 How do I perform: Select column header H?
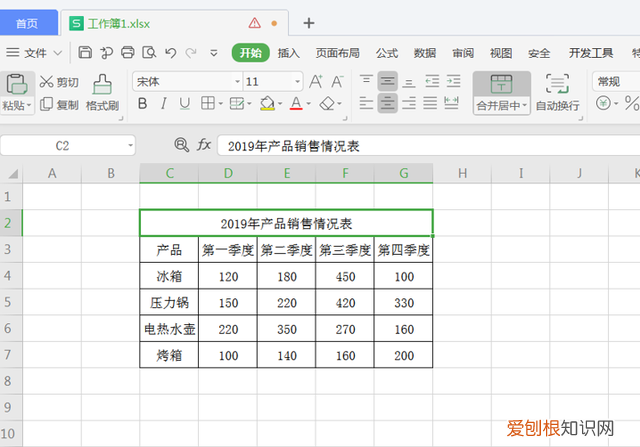pos(462,173)
